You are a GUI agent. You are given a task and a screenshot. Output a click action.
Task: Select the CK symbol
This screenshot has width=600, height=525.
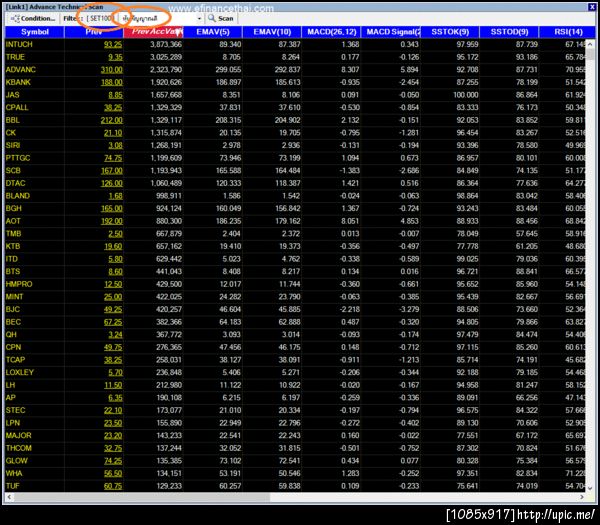coord(11,133)
